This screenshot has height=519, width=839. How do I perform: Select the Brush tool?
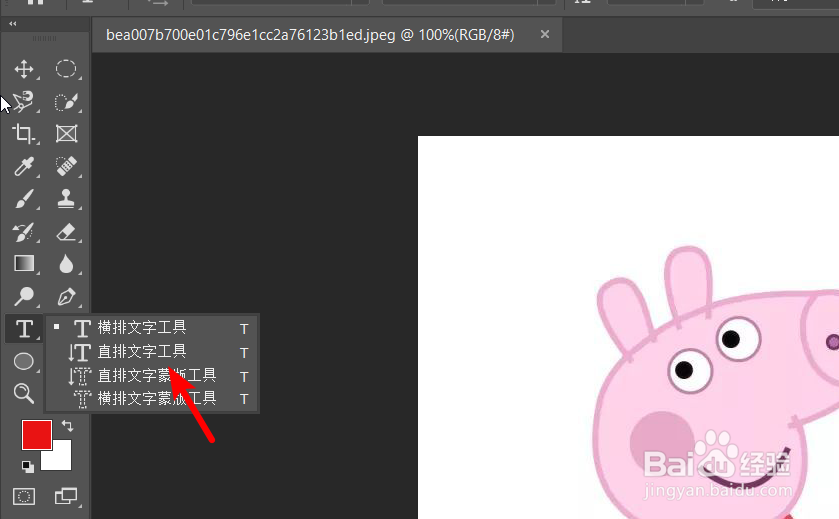click(24, 199)
